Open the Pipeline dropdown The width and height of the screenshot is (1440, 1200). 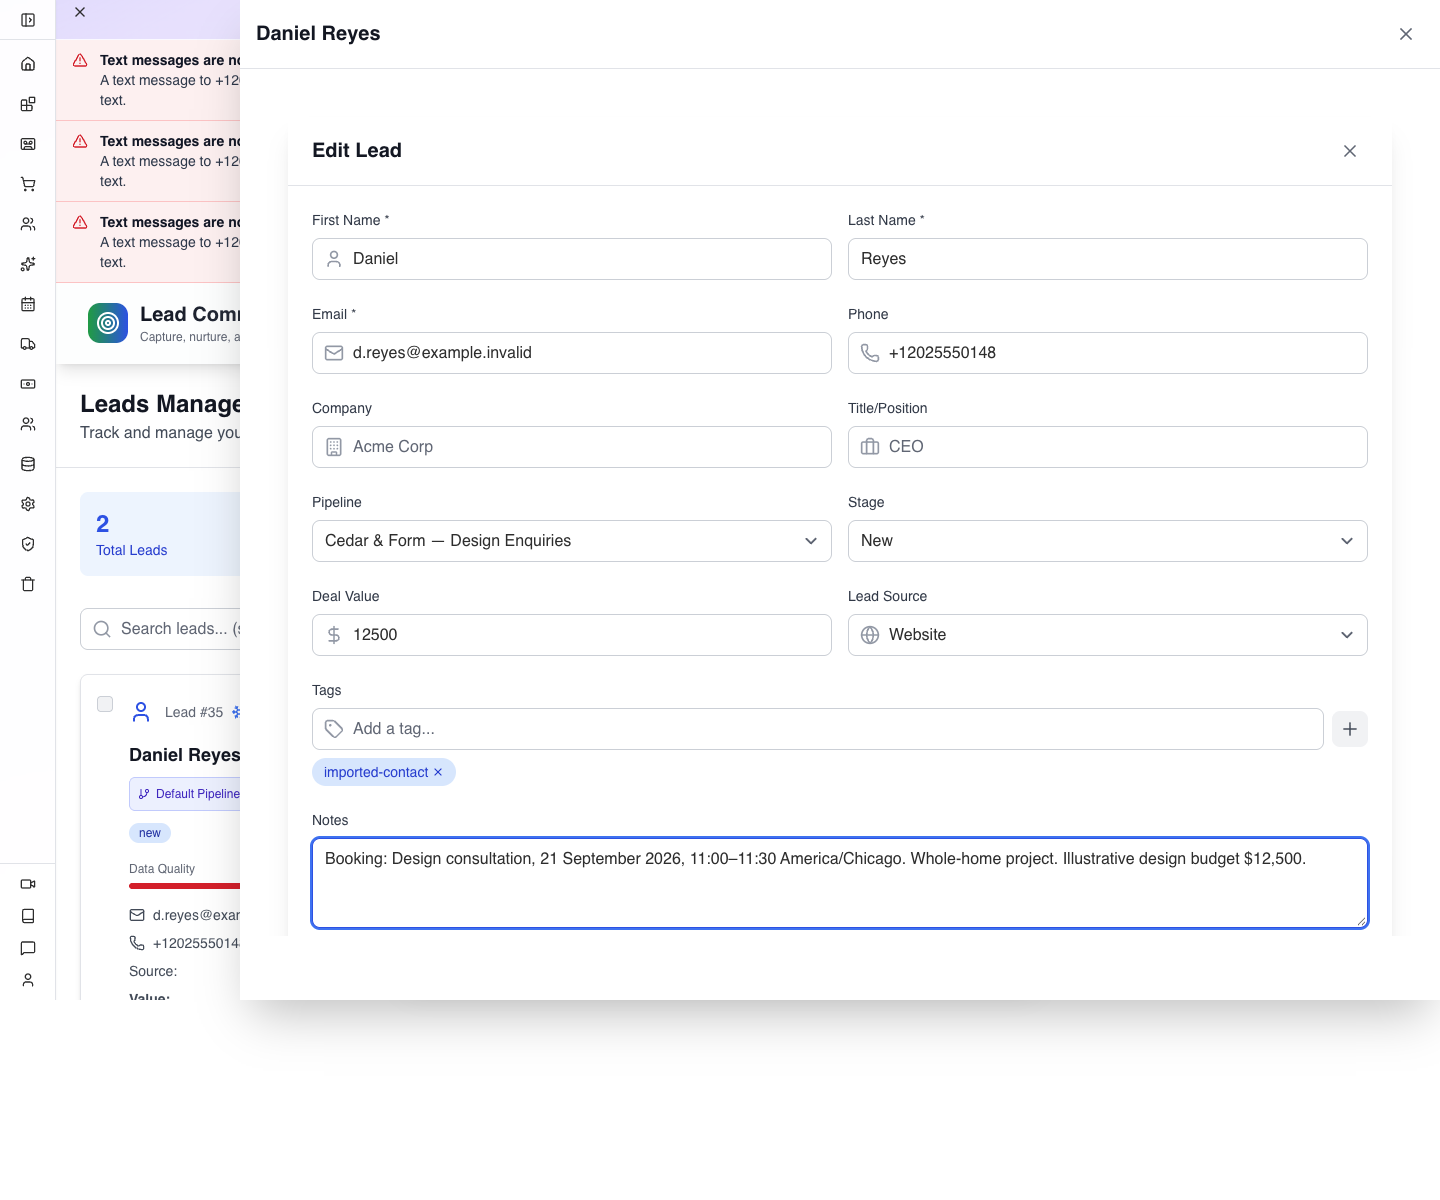(x=572, y=541)
